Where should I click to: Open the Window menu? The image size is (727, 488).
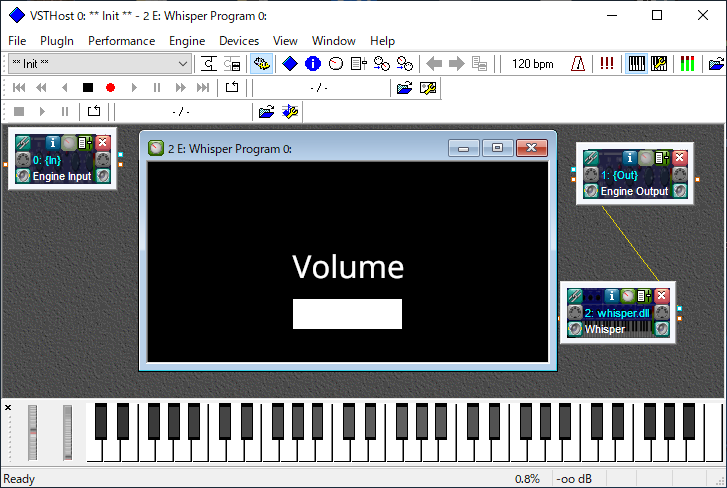pos(333,41)
